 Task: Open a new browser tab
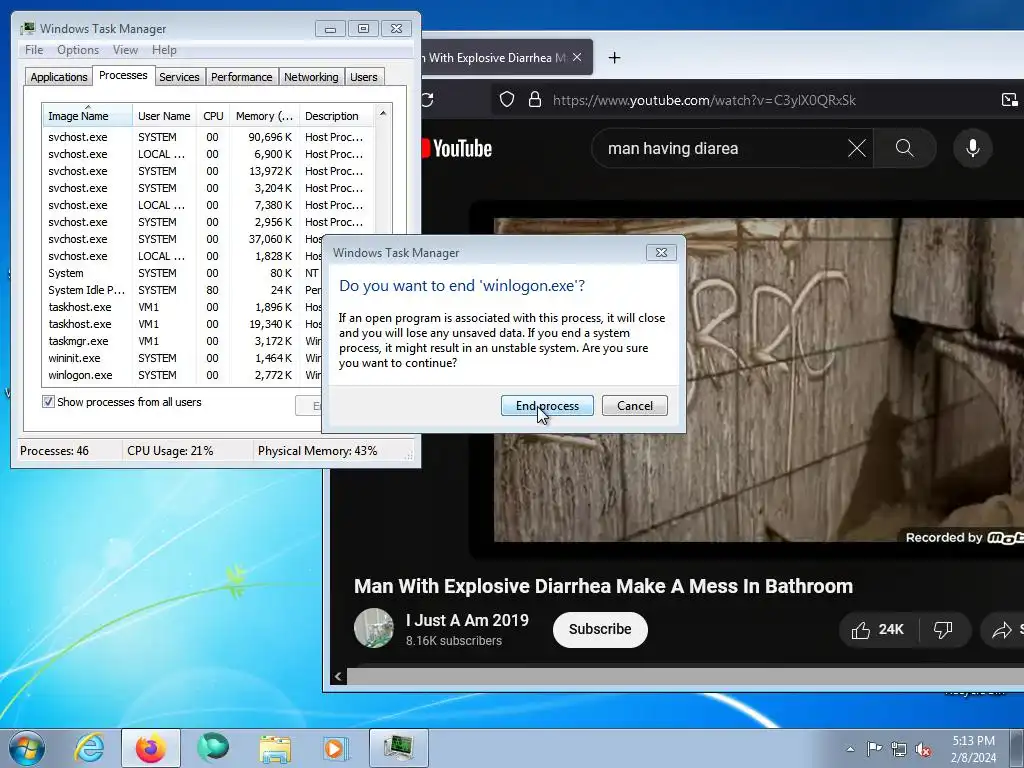tap(614, 57)
